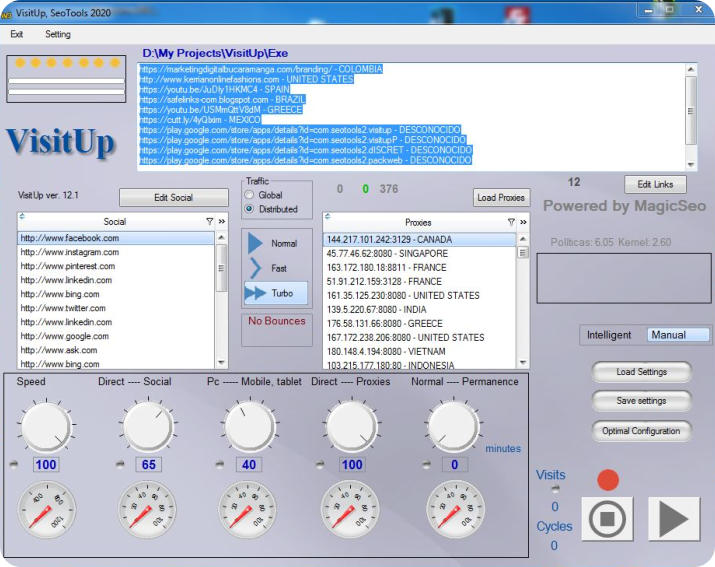Click the Direct-Proxies knob dial
This screenshot has height=567, width=715.
(351, 427)
